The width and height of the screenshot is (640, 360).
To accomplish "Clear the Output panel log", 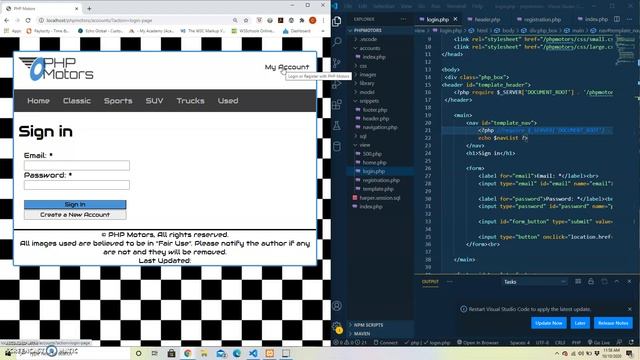I will coord(578,282).
